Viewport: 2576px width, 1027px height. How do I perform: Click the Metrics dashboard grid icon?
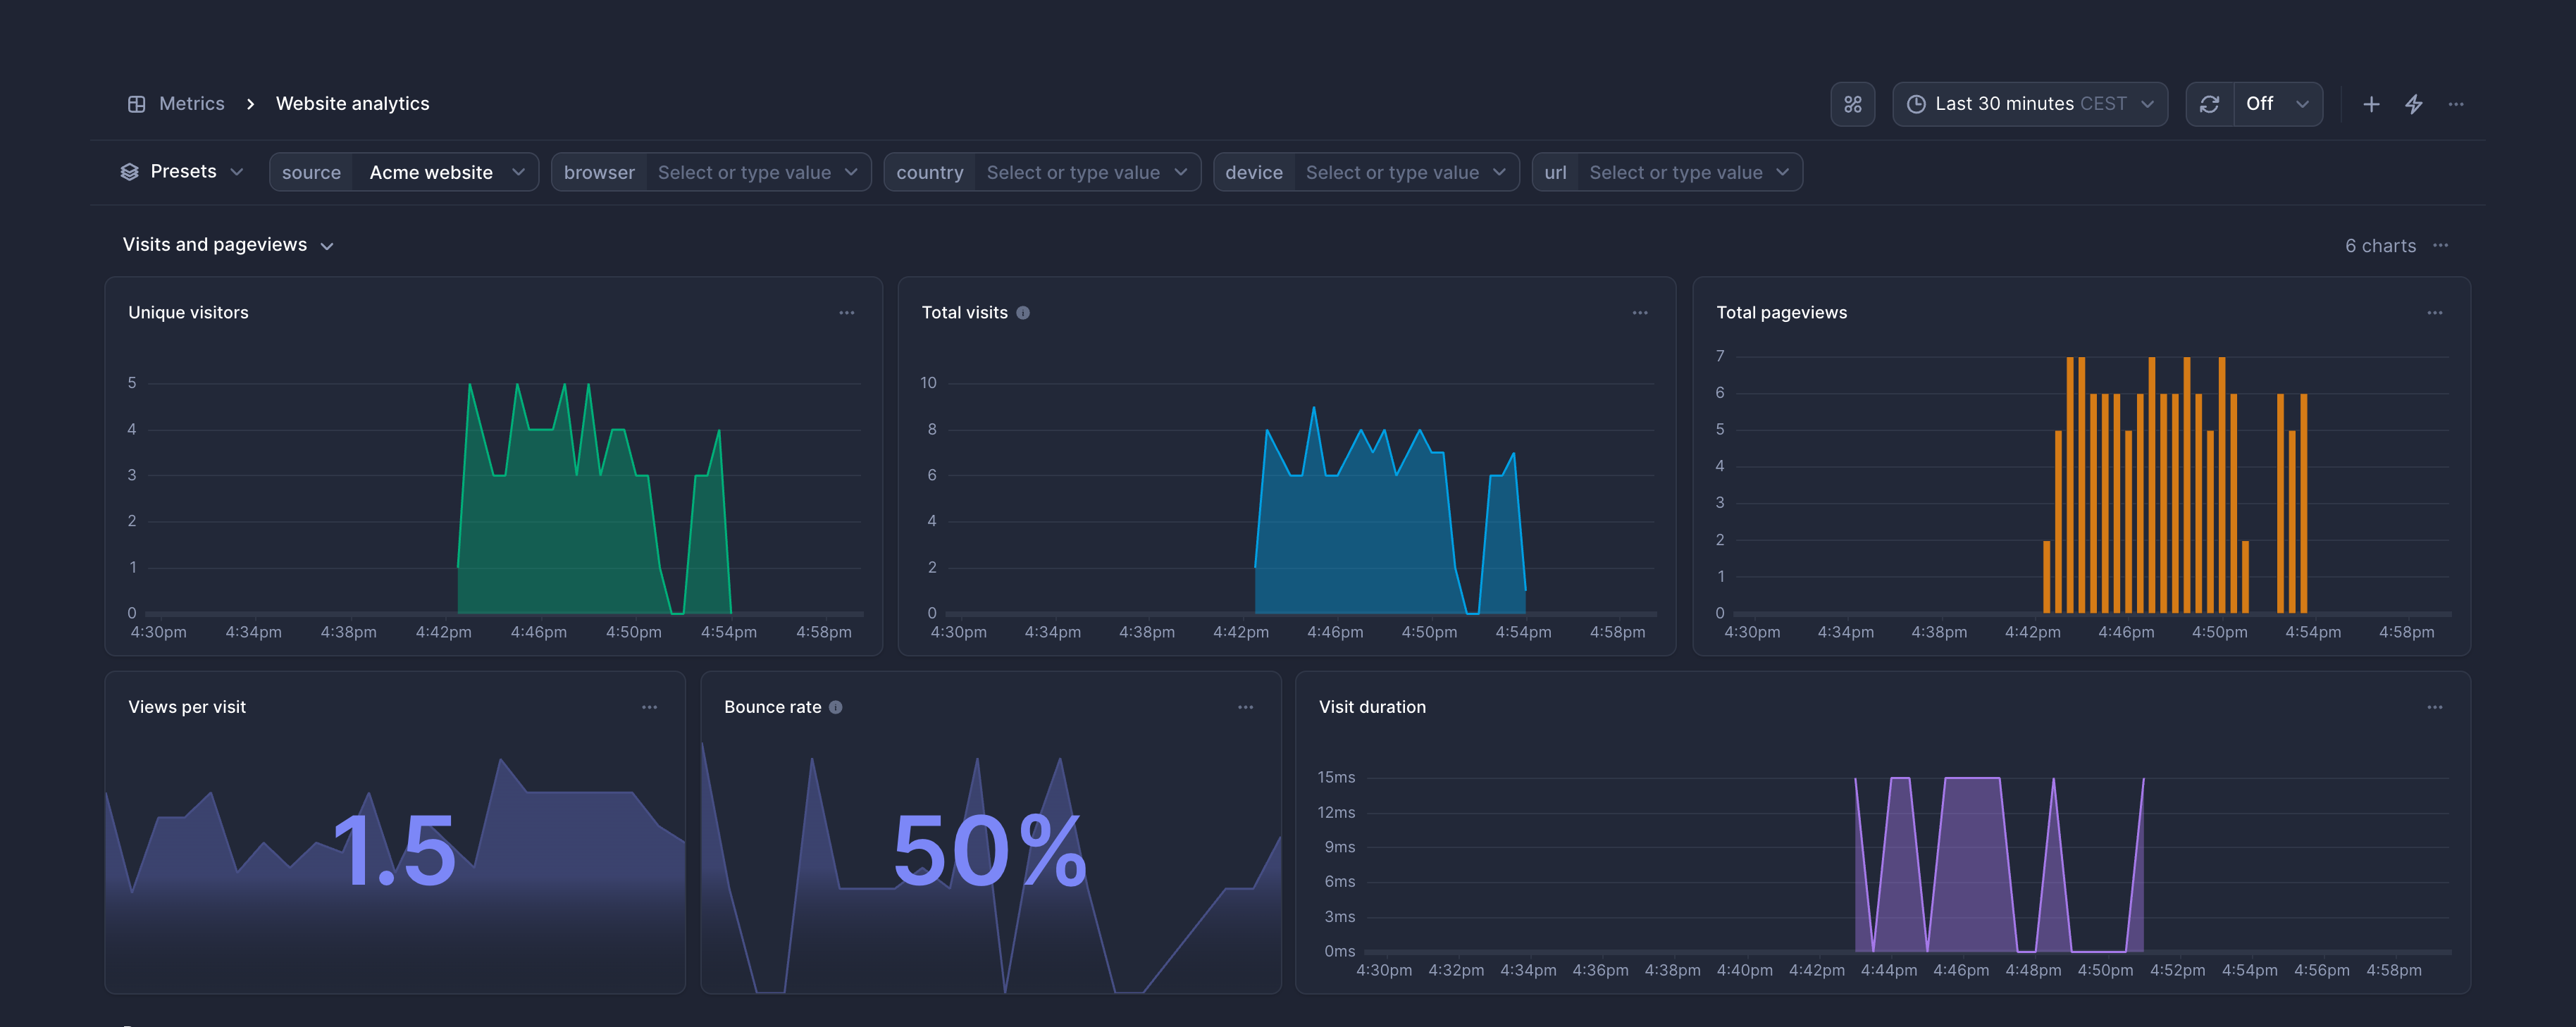click(x=137, y=104)
